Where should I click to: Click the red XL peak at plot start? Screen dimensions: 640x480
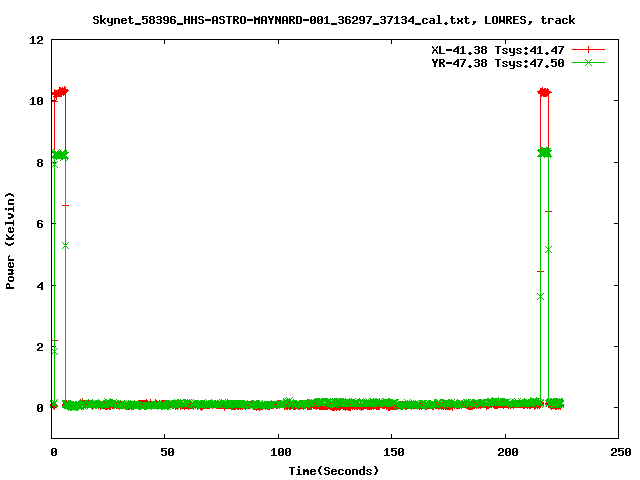(x=60, y=92)
